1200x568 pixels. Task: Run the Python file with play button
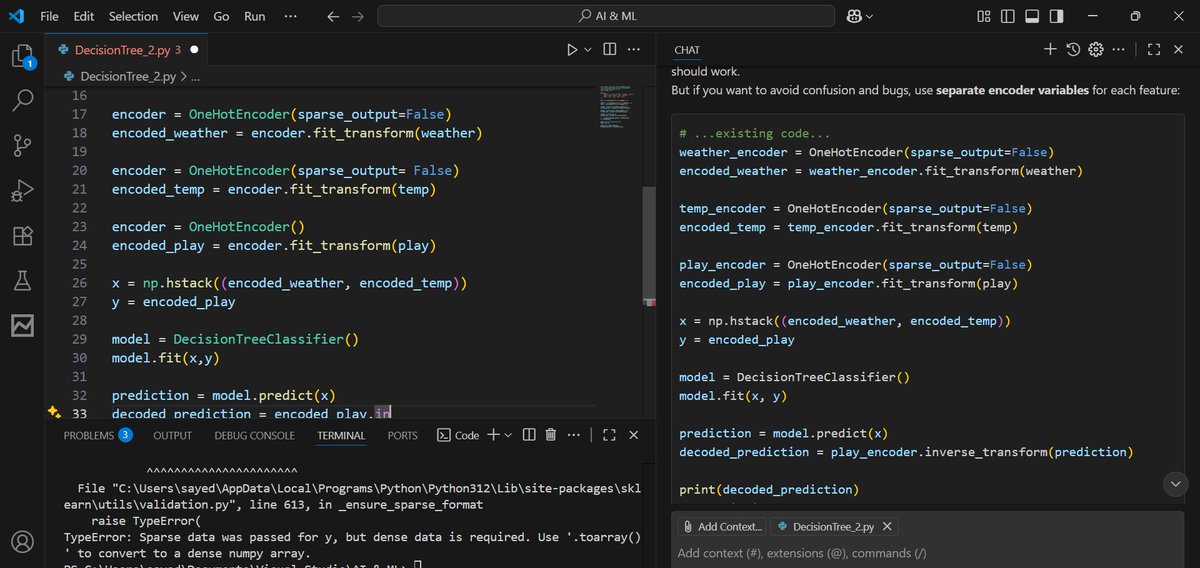[x=572, y=49]
